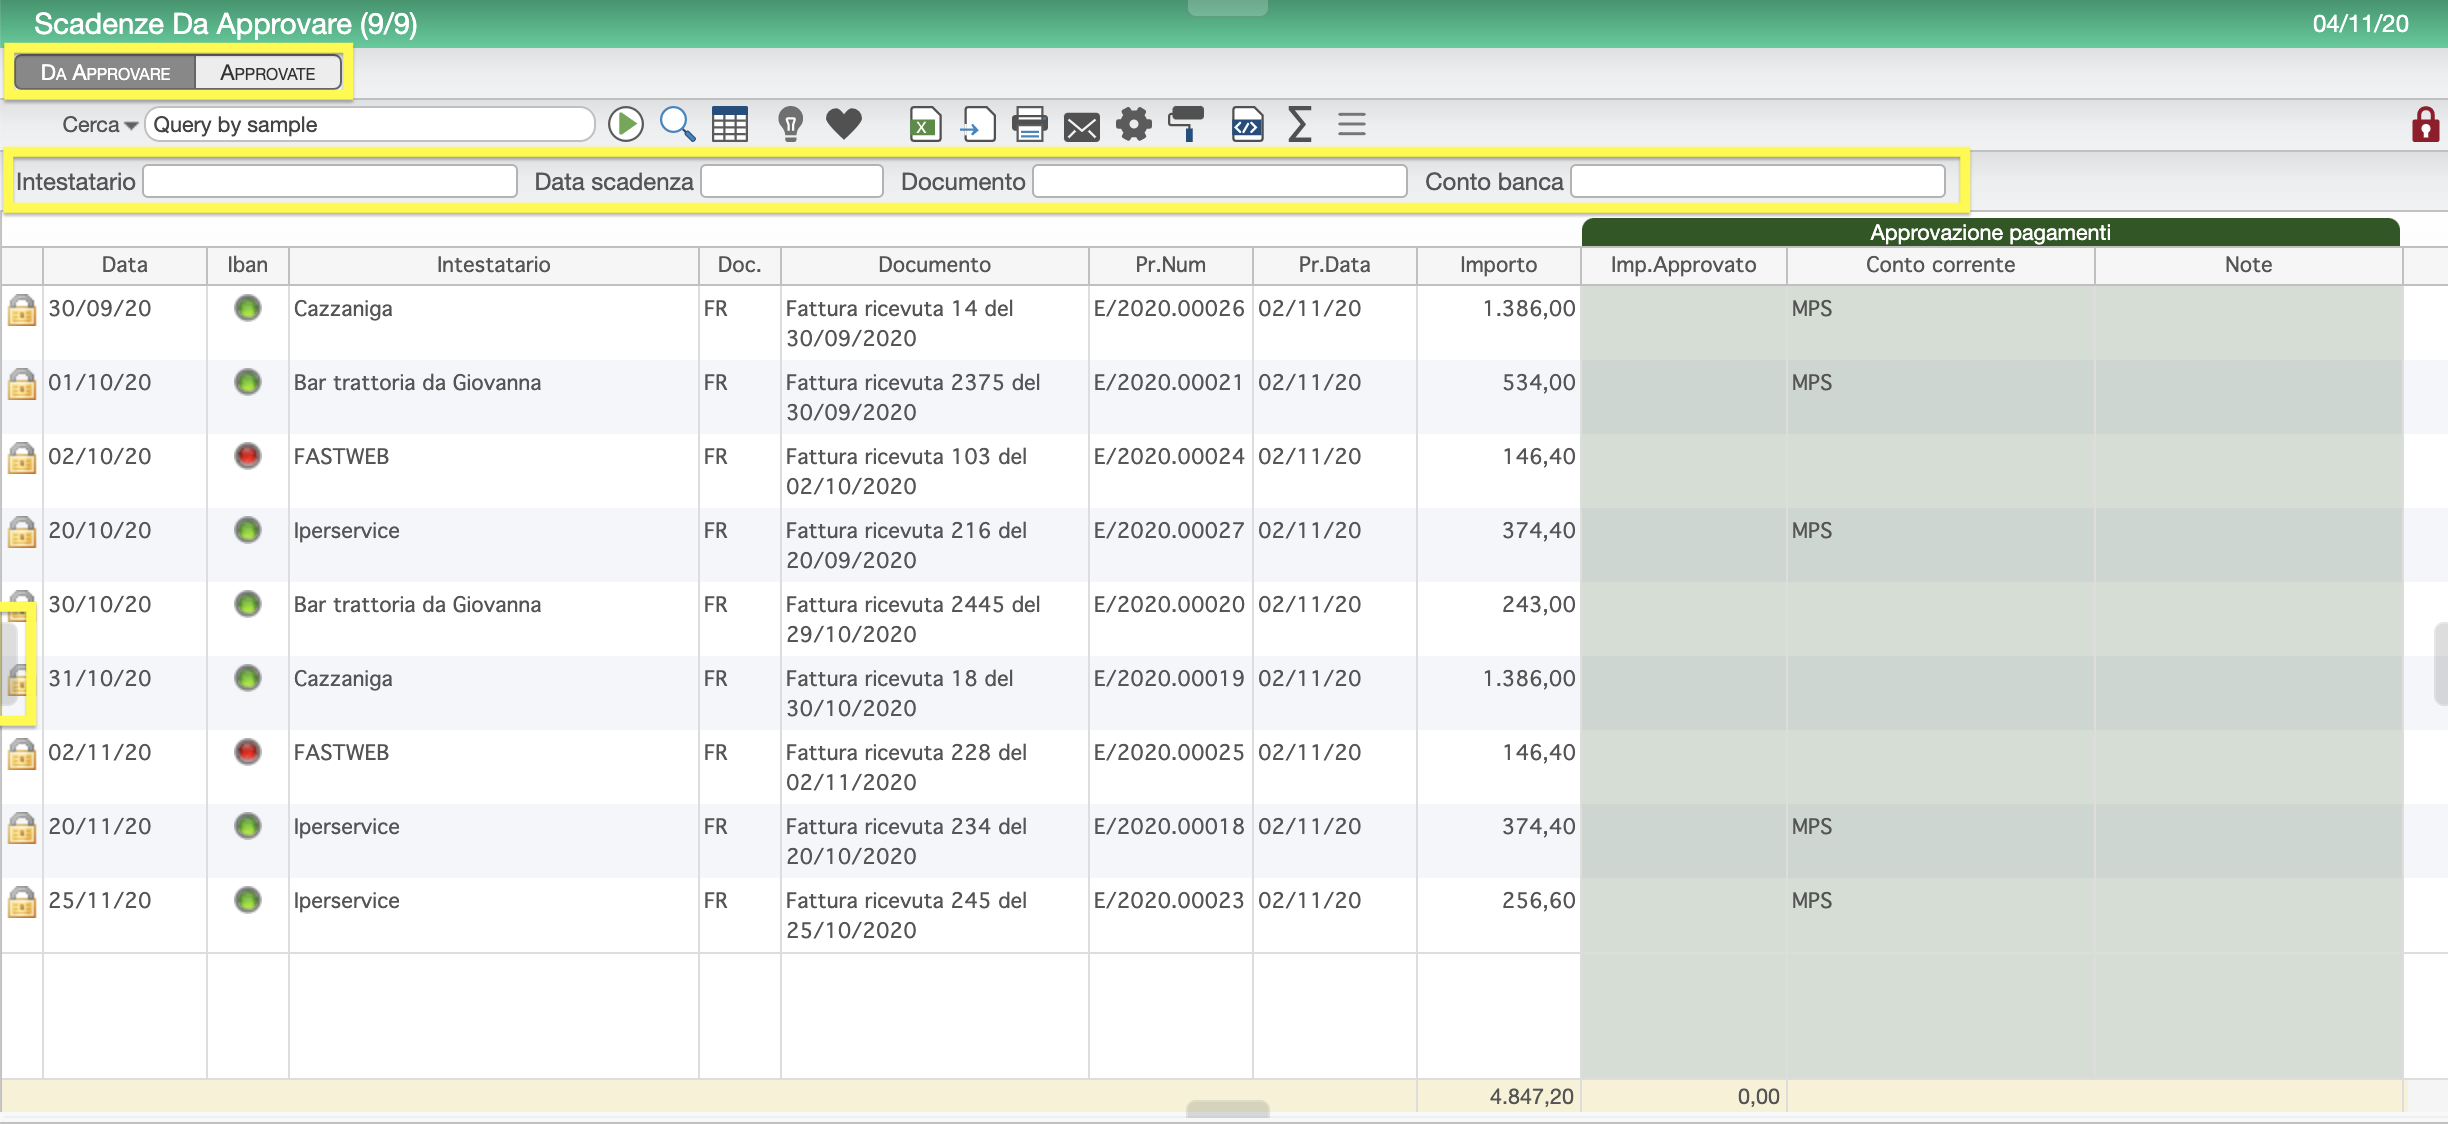Click the Note column header
The height and width of the screenshot is (1124, 2448).
[2249, 265]
